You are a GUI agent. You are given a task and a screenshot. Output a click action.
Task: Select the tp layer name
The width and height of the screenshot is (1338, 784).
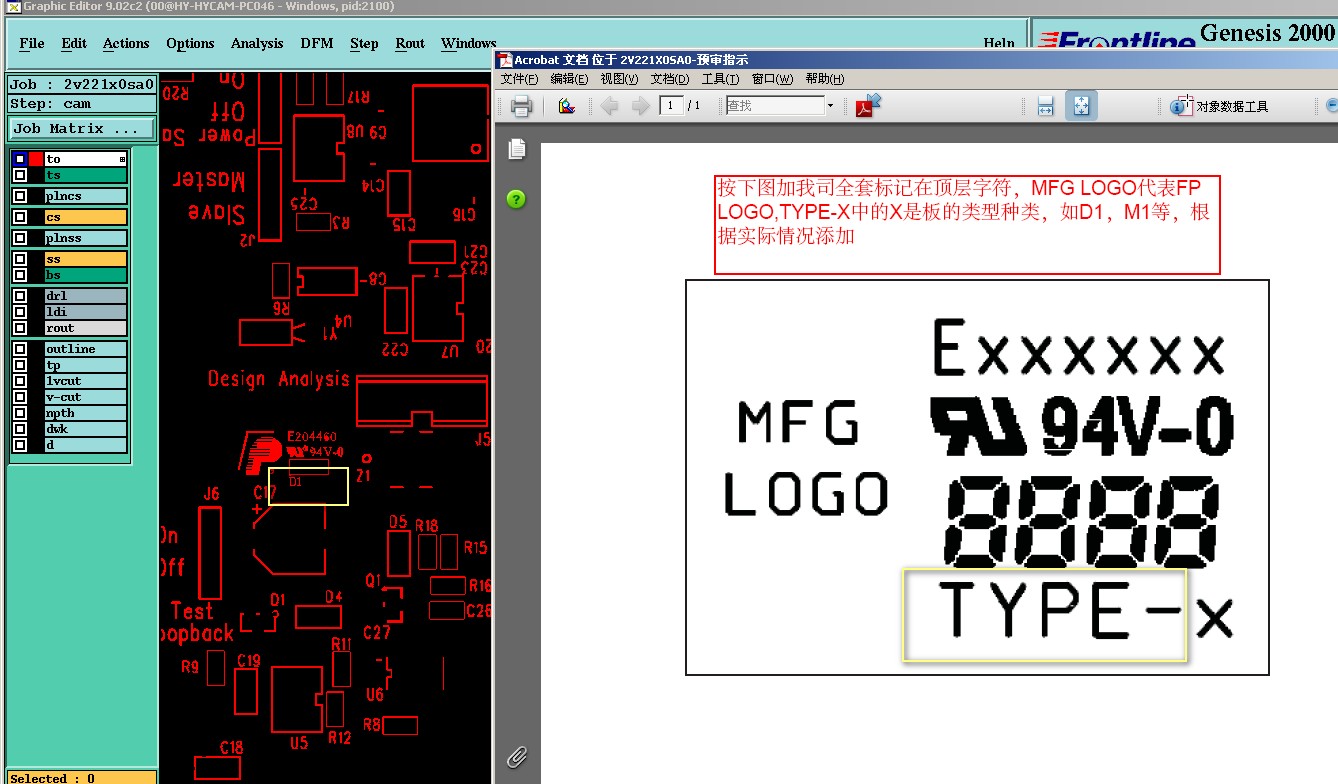(x=86, y=365)
